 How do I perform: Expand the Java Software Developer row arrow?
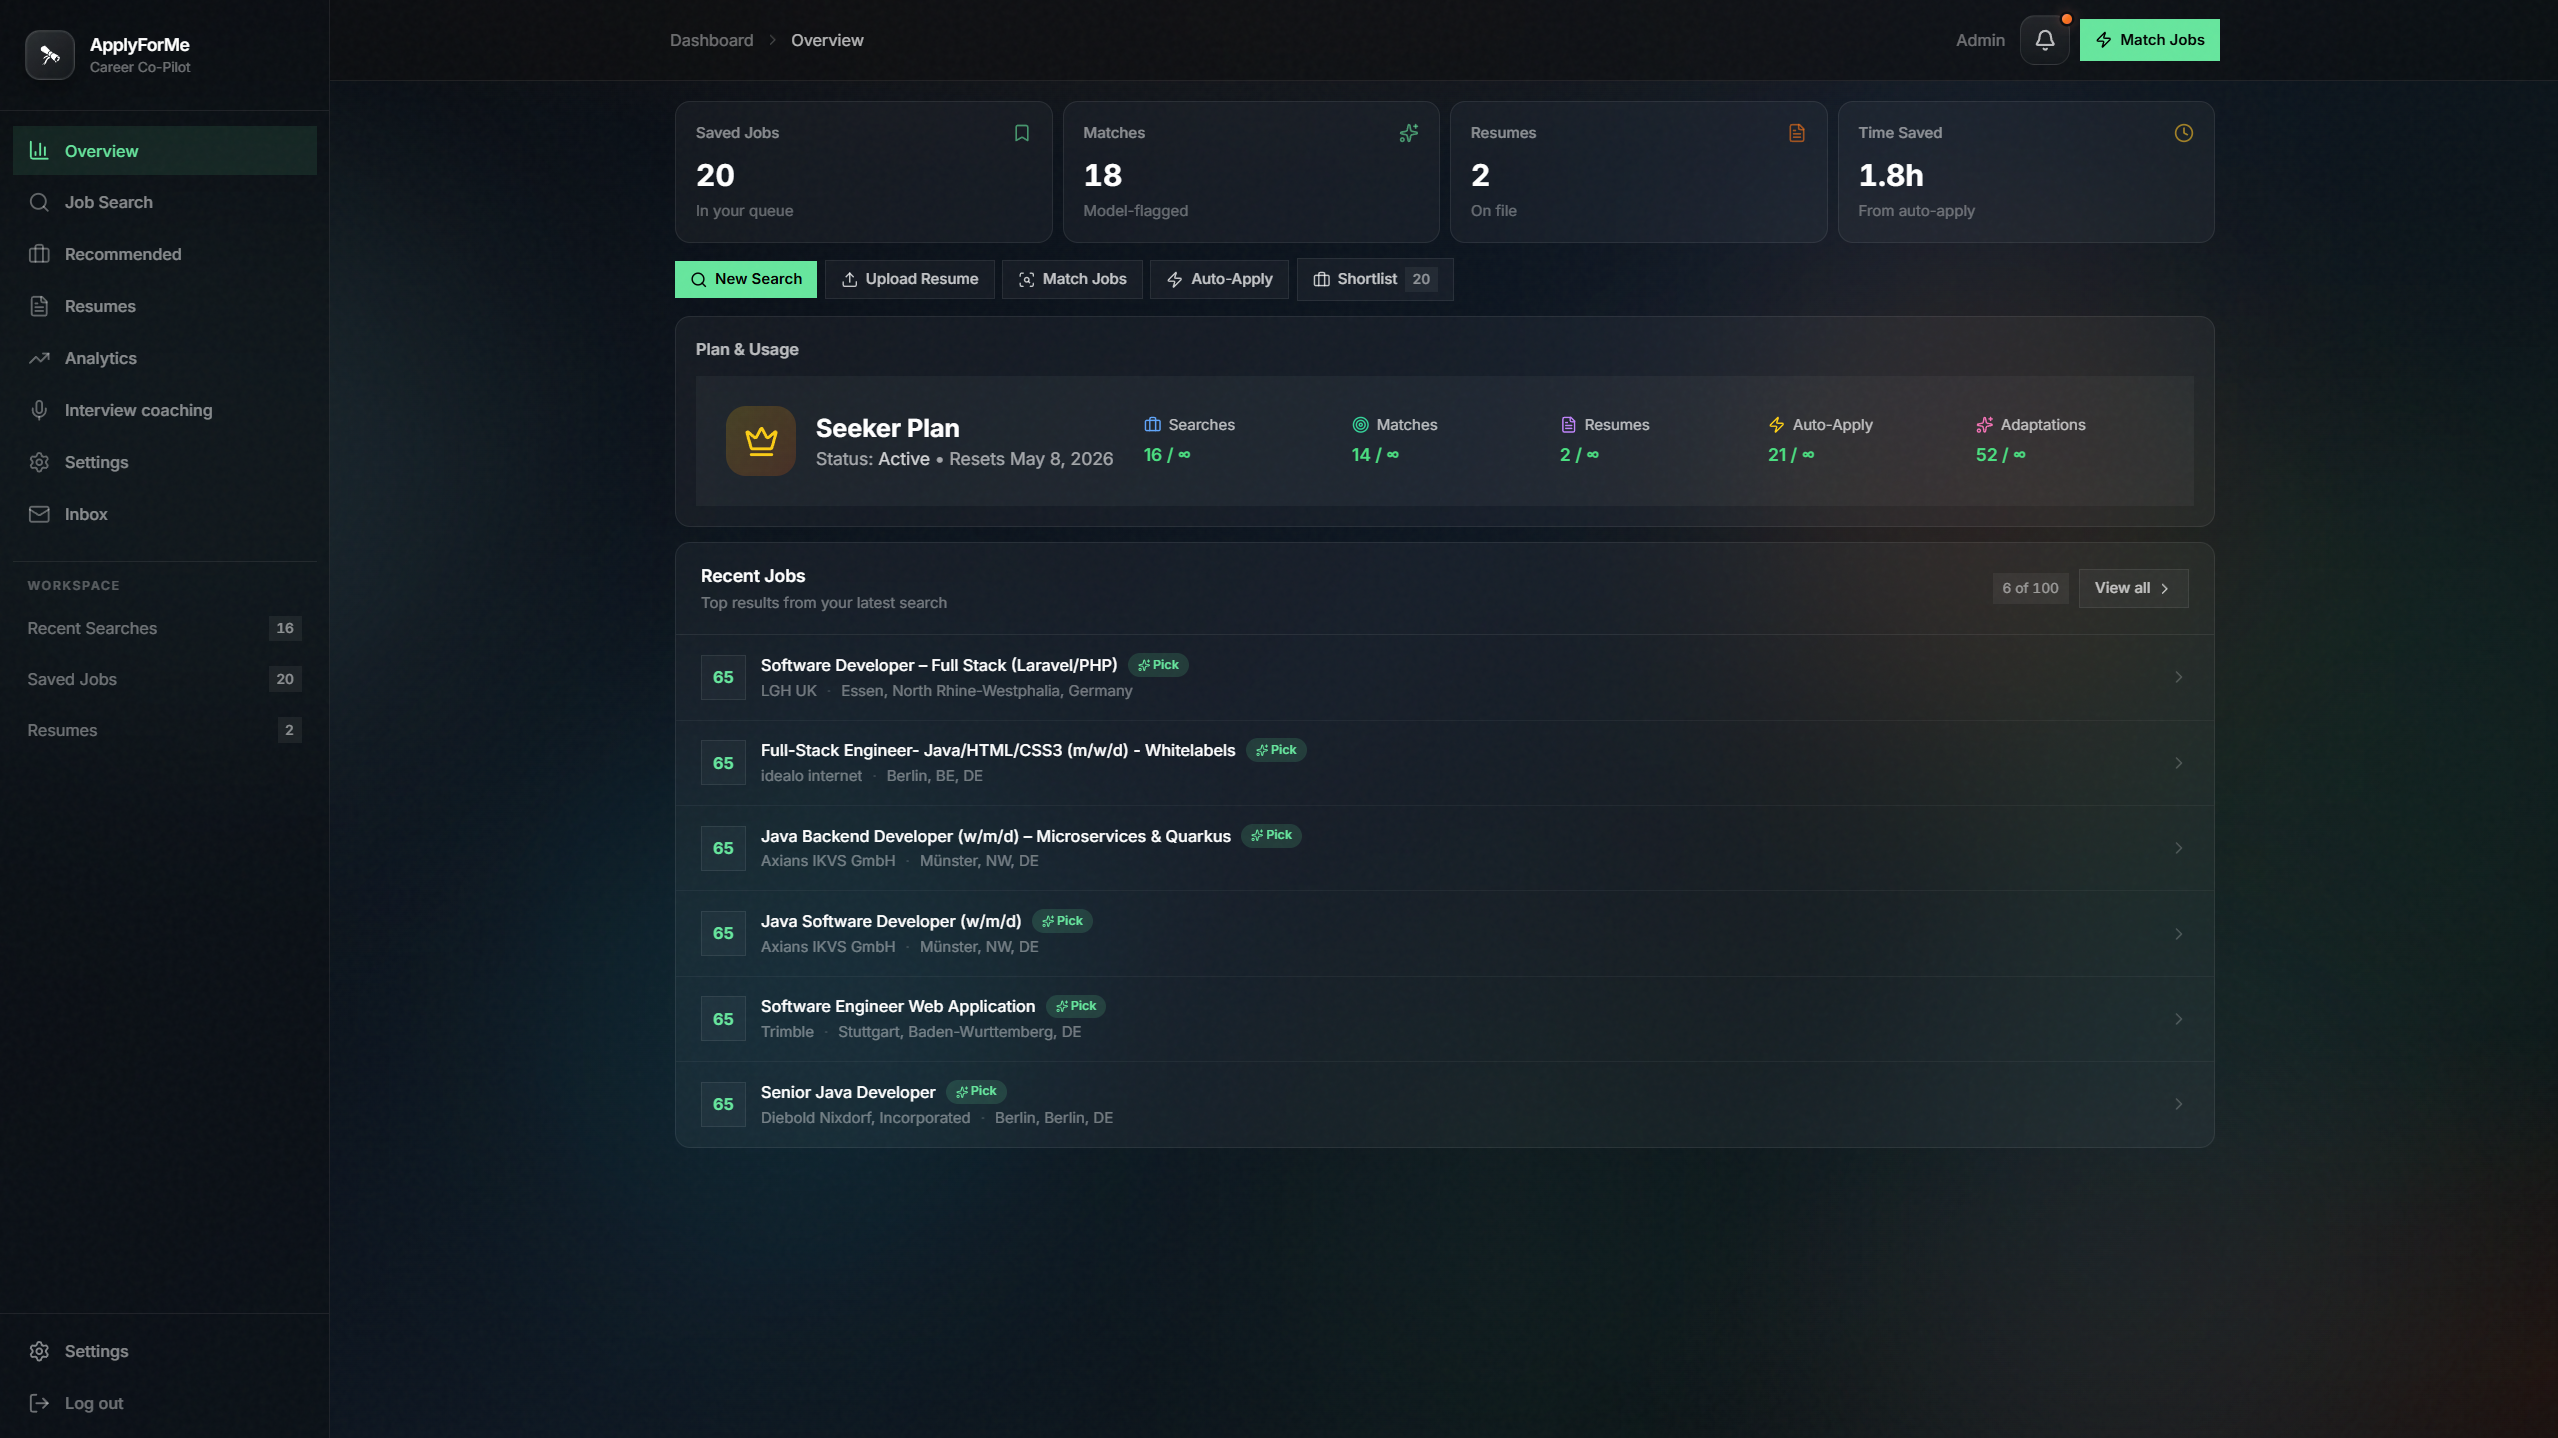(2178, 934)
